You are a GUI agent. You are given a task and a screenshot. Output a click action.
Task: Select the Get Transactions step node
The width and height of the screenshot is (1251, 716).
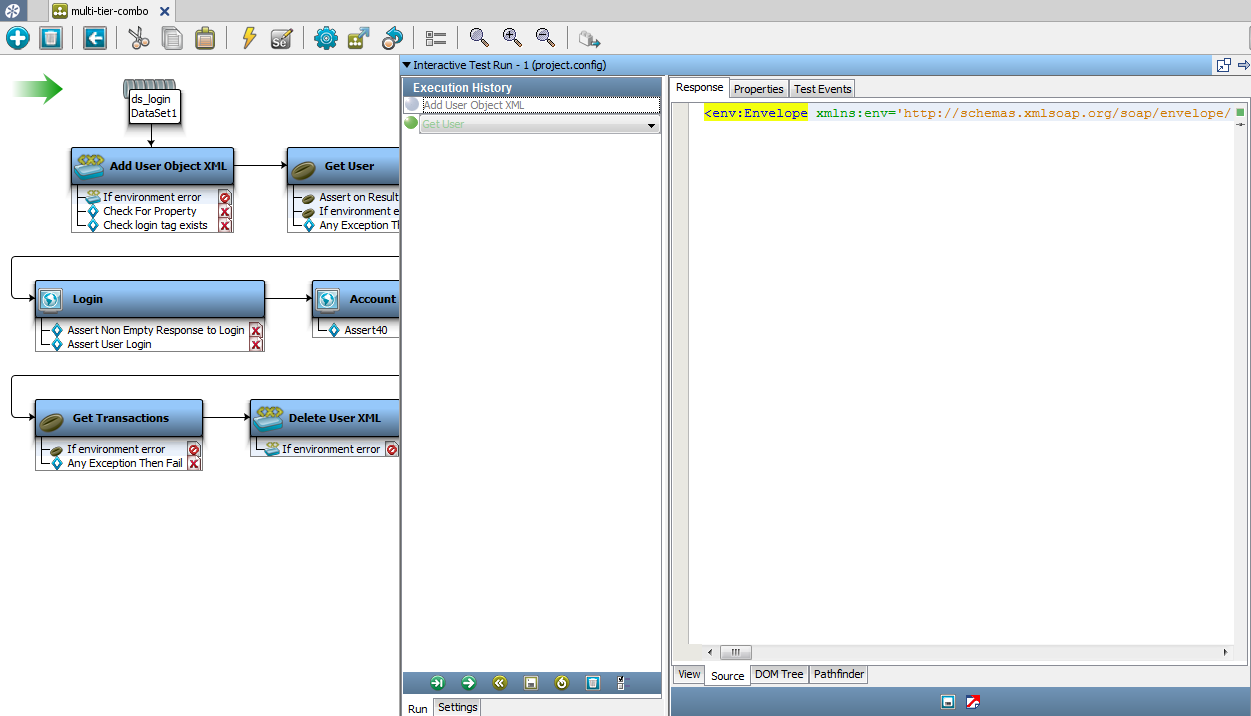(119, 418)
